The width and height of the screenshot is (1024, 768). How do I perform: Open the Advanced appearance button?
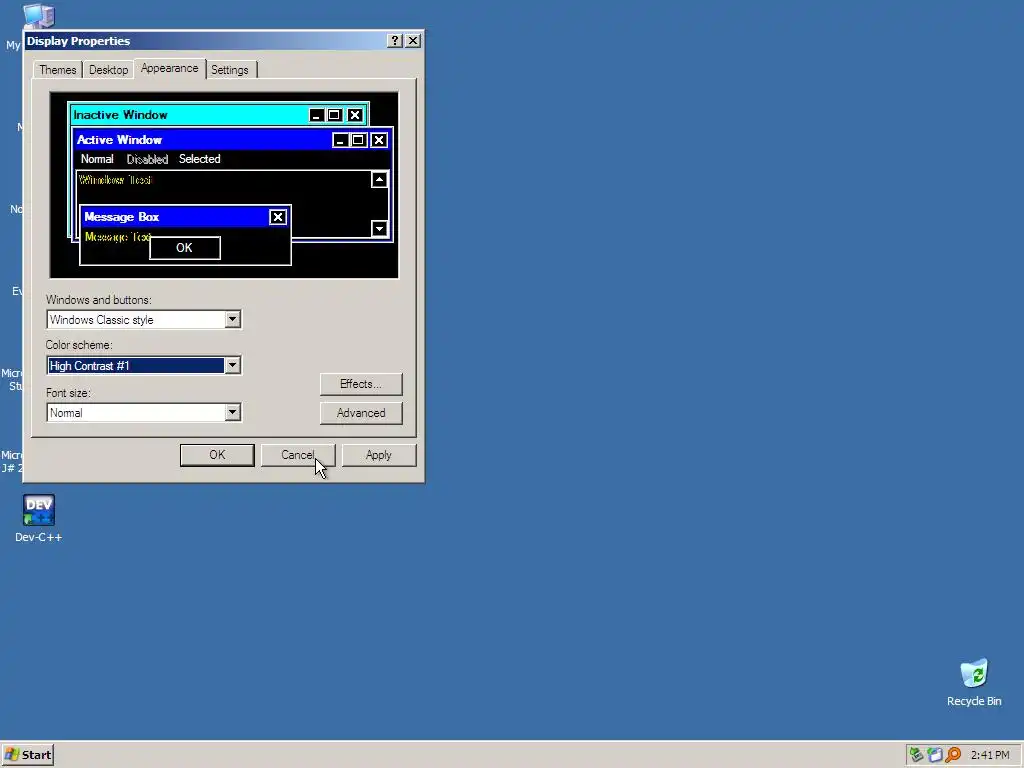coord(361,413)
